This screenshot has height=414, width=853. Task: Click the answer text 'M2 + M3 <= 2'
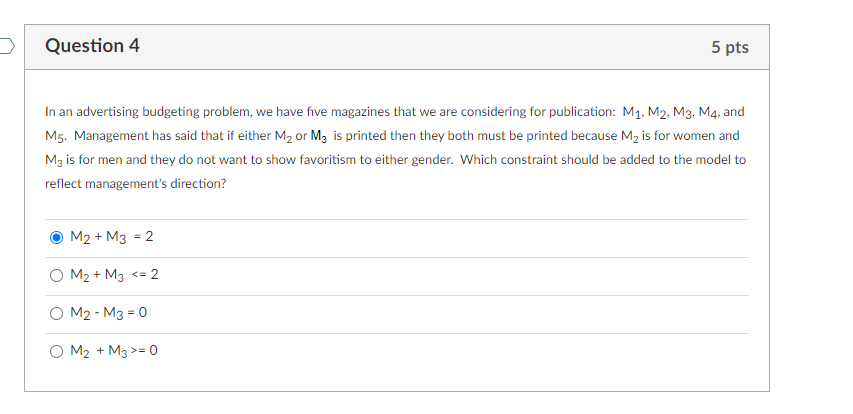tap(114, 275)
